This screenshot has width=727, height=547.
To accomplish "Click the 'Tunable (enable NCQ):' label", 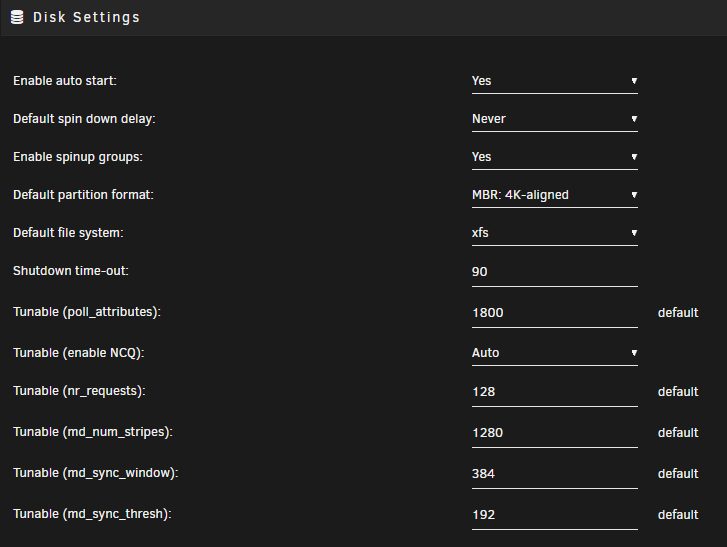I will tap(79, 353).
